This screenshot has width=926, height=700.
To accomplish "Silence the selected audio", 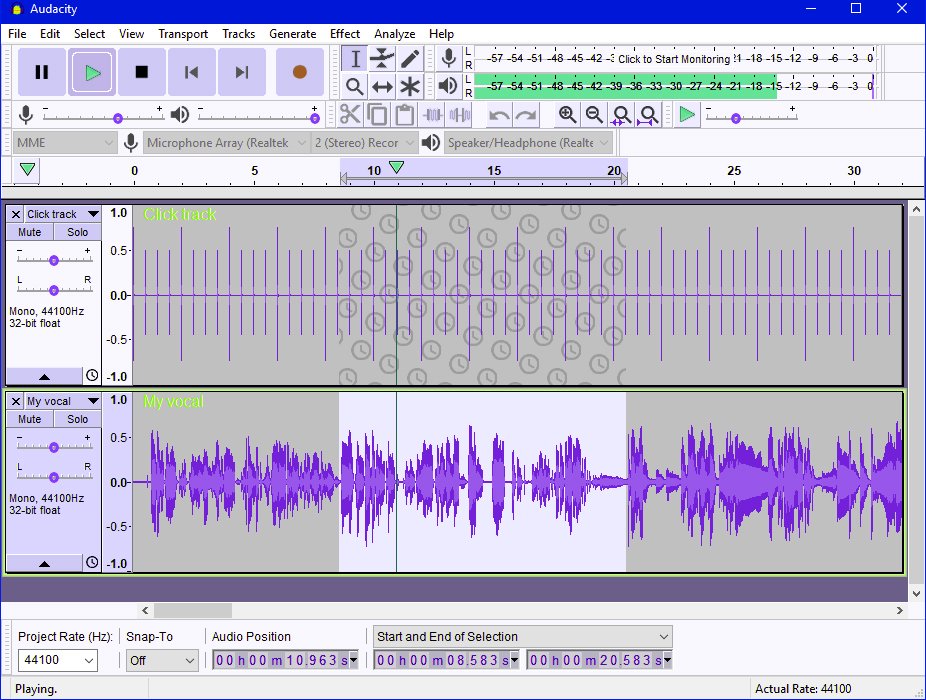I will (459, 115).
